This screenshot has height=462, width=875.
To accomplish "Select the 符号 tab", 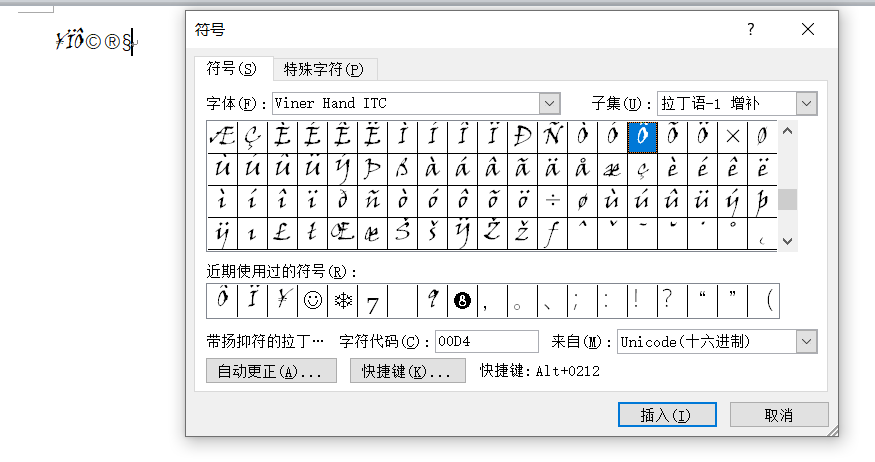I will [231, 68].
